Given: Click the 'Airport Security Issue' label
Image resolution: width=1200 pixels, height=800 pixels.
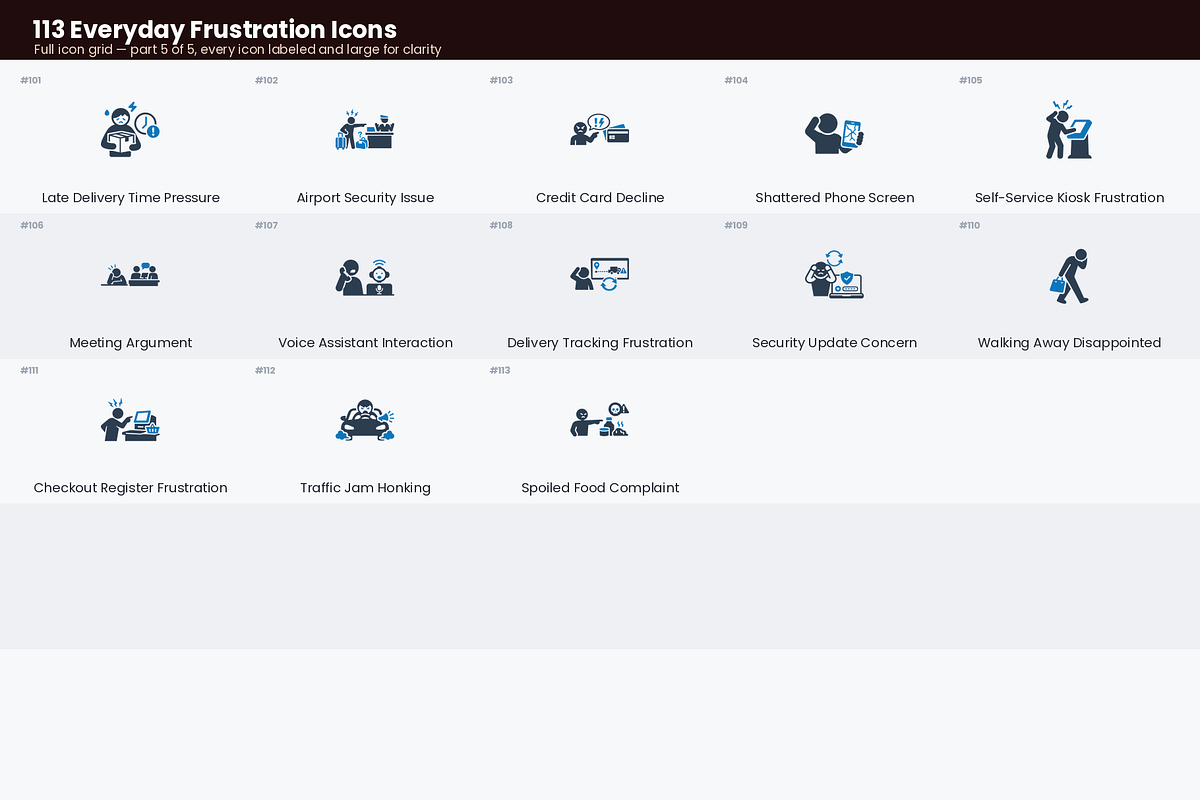Looking at the screenshot, I should pos(365,198).
